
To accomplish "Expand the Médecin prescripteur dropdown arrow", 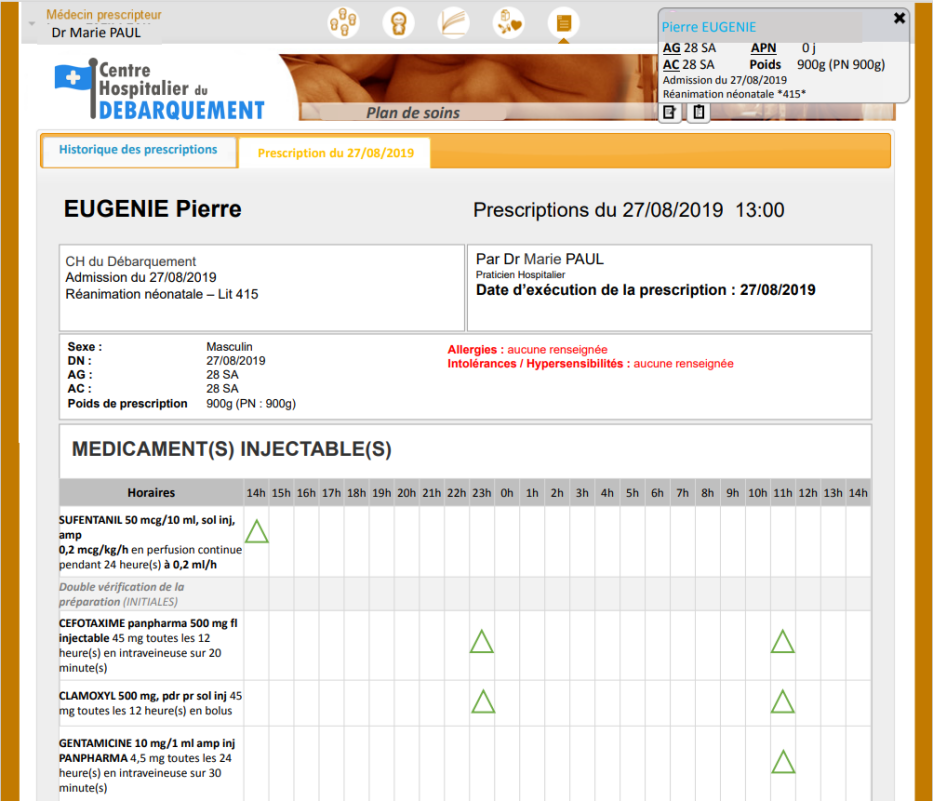I will pos(31,23).
